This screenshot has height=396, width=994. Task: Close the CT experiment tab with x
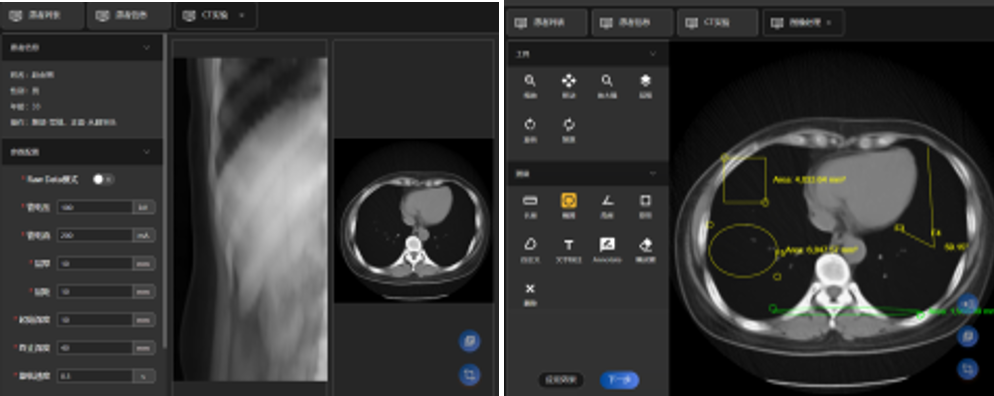pyautogui.click(x=242, y=15)
